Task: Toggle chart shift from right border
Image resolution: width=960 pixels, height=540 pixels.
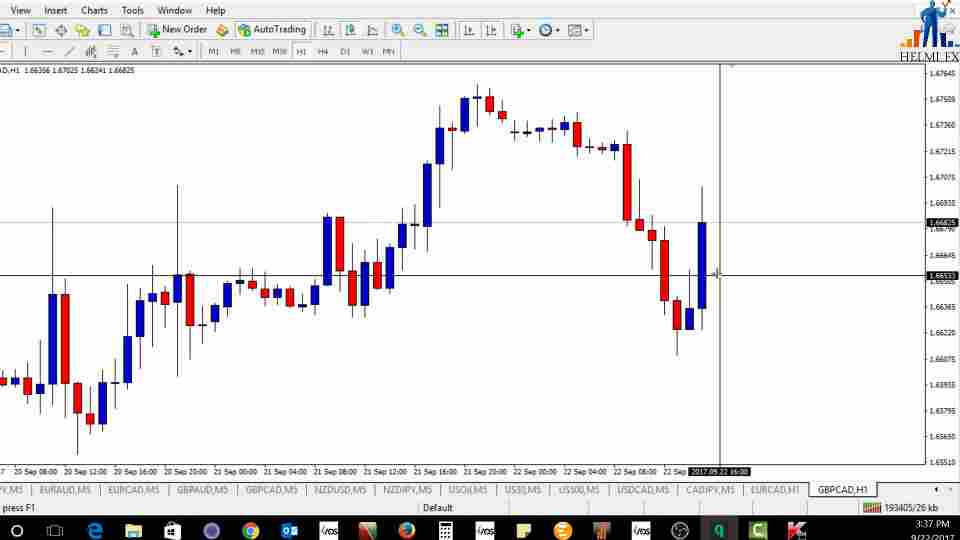Action: [490, 30]
